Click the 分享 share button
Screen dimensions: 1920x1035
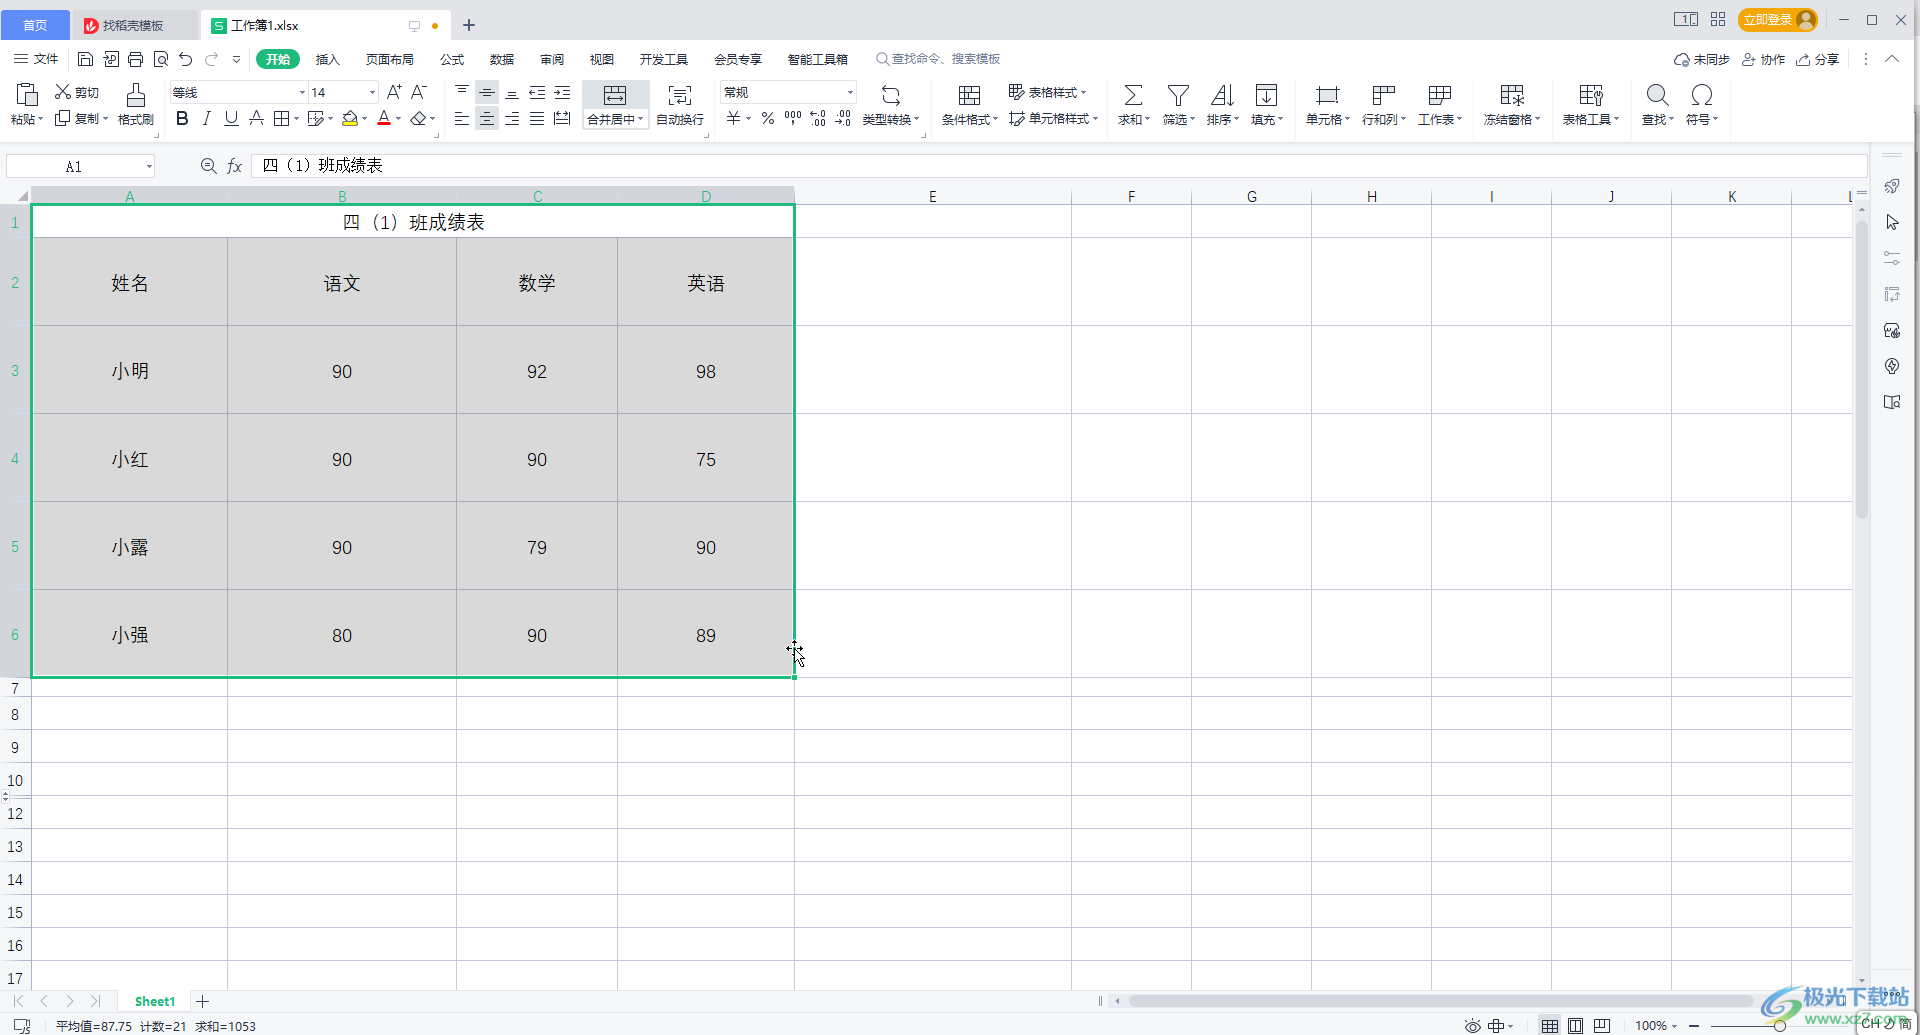(1817, 59)
